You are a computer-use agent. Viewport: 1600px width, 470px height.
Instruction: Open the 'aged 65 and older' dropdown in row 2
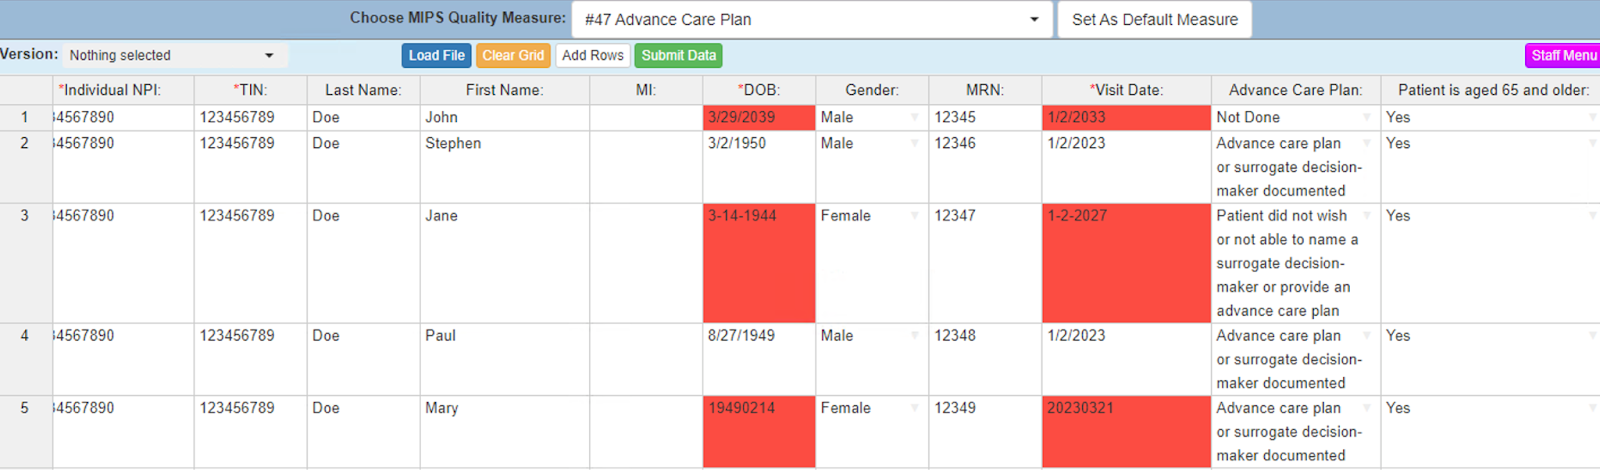(1592, 144)
